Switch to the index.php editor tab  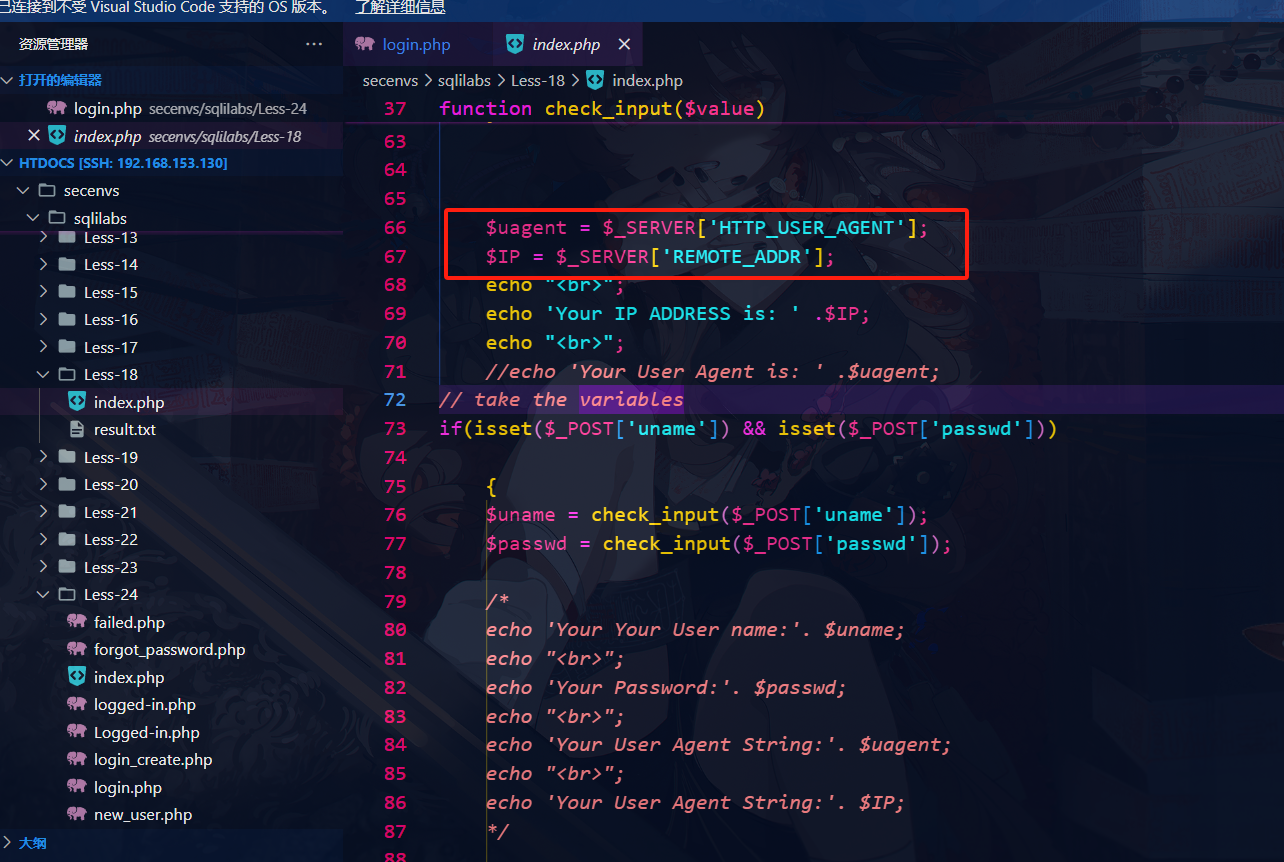pos(567,44)
